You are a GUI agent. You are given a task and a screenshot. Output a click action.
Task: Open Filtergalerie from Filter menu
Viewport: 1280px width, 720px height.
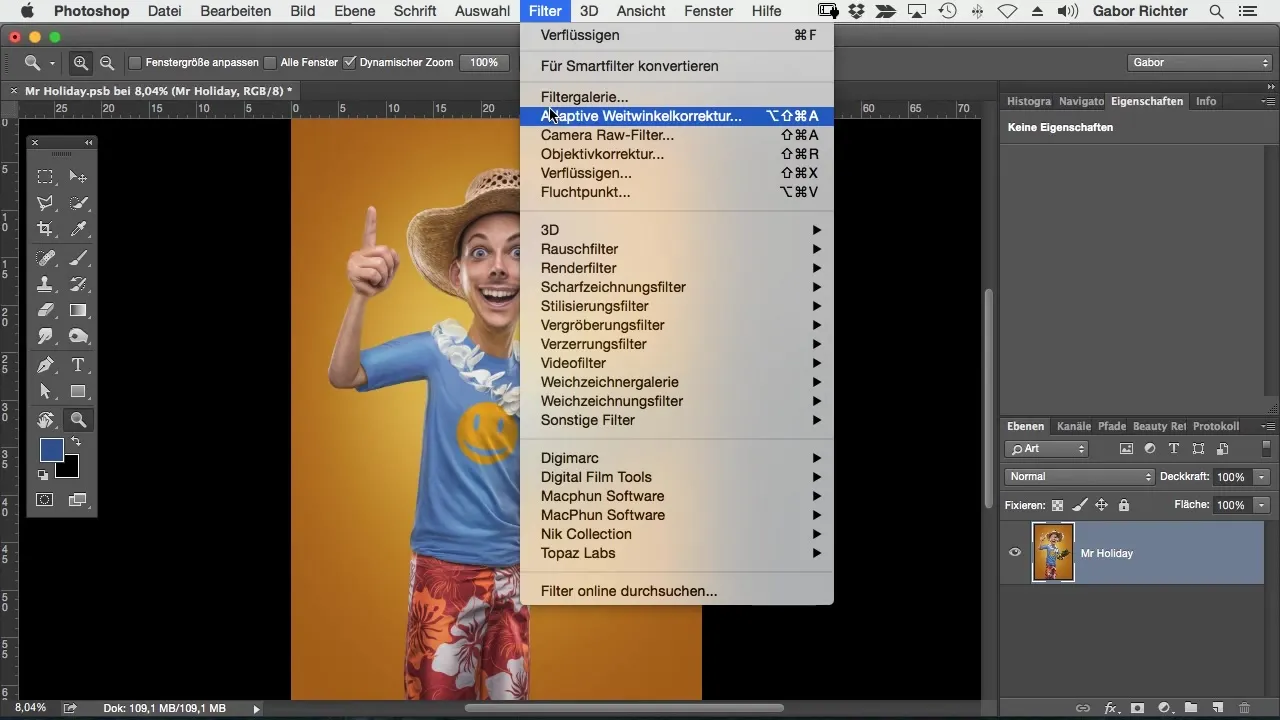(x=677, y=97)
